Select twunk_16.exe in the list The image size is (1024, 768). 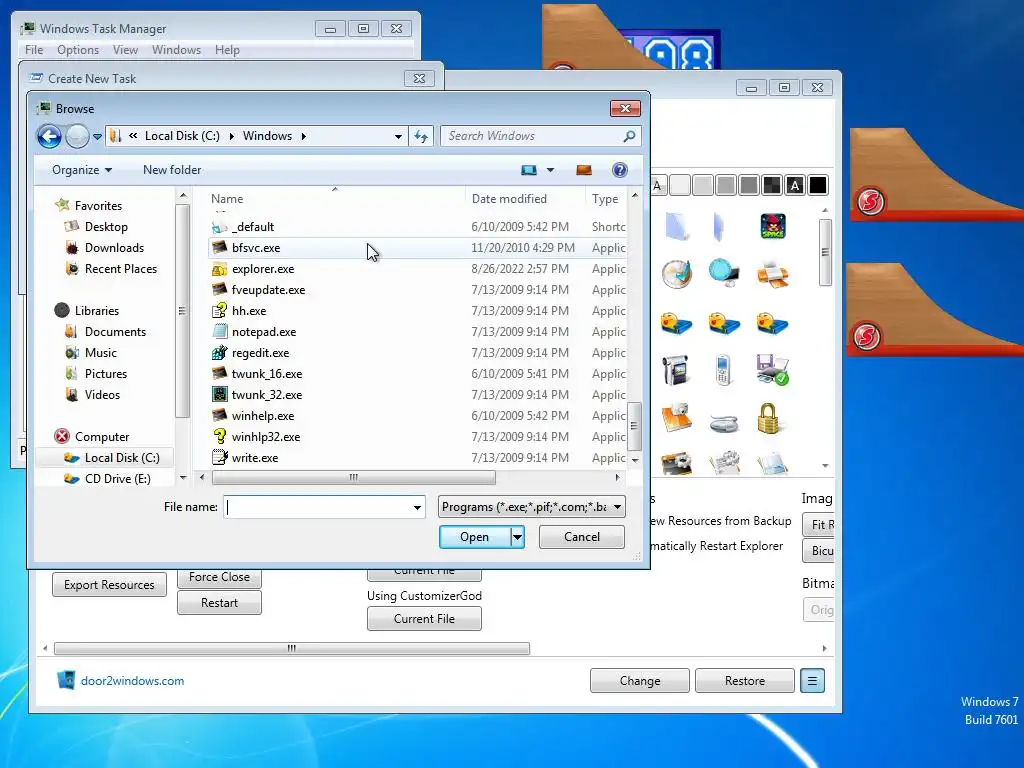[x=417, y=374]
